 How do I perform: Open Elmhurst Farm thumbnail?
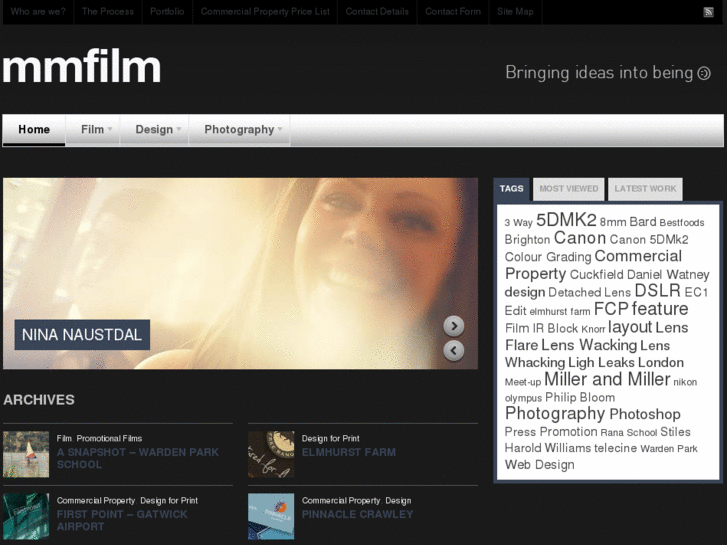(x=271, y=454)
